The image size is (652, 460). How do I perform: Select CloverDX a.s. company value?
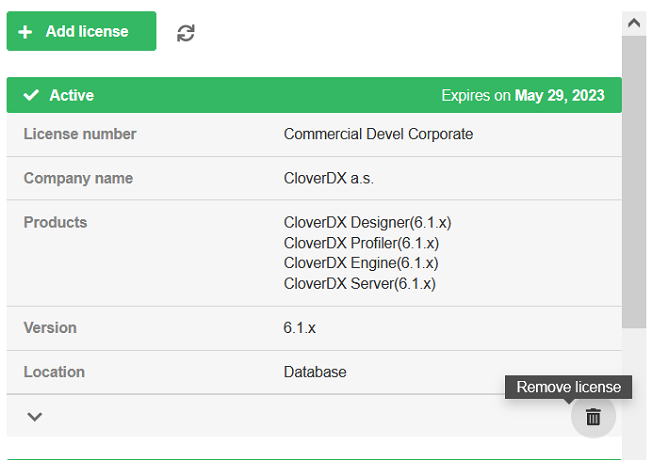click(x=328, y=178)
